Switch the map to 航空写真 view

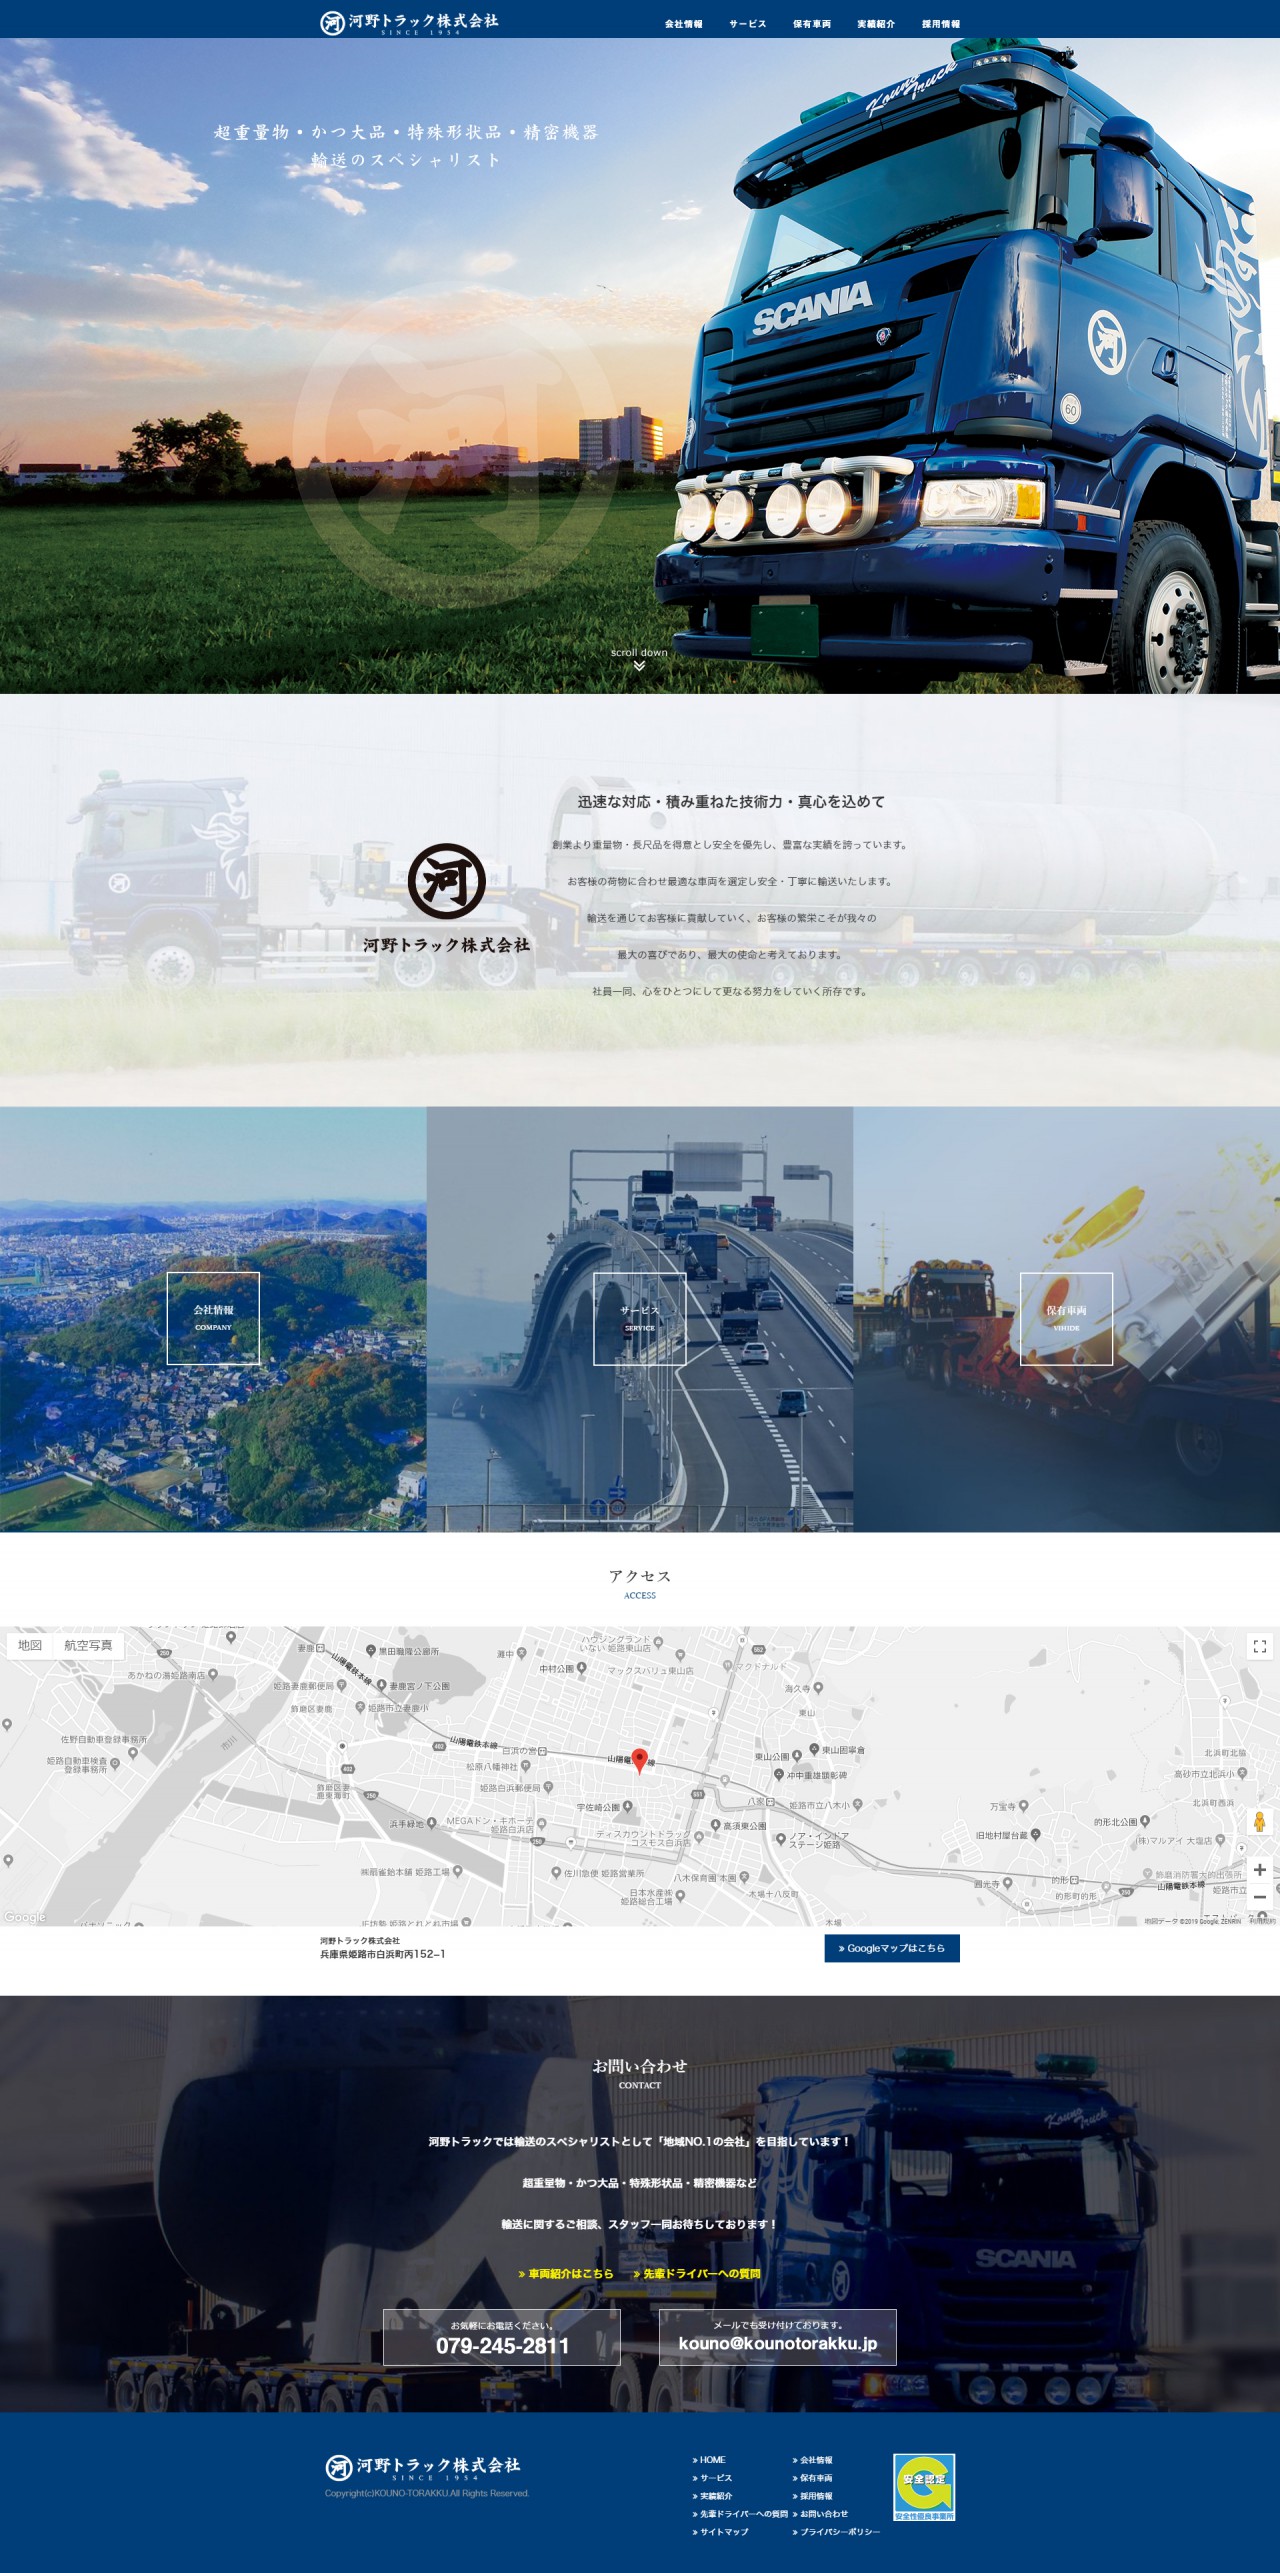tap(88, 1645)
